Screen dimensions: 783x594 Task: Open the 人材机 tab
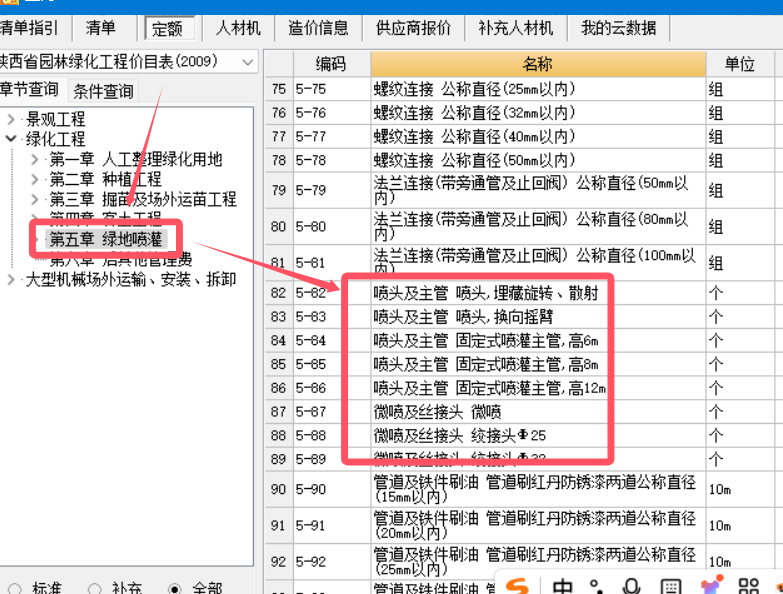pyautogui.click(x=238, y=28)
